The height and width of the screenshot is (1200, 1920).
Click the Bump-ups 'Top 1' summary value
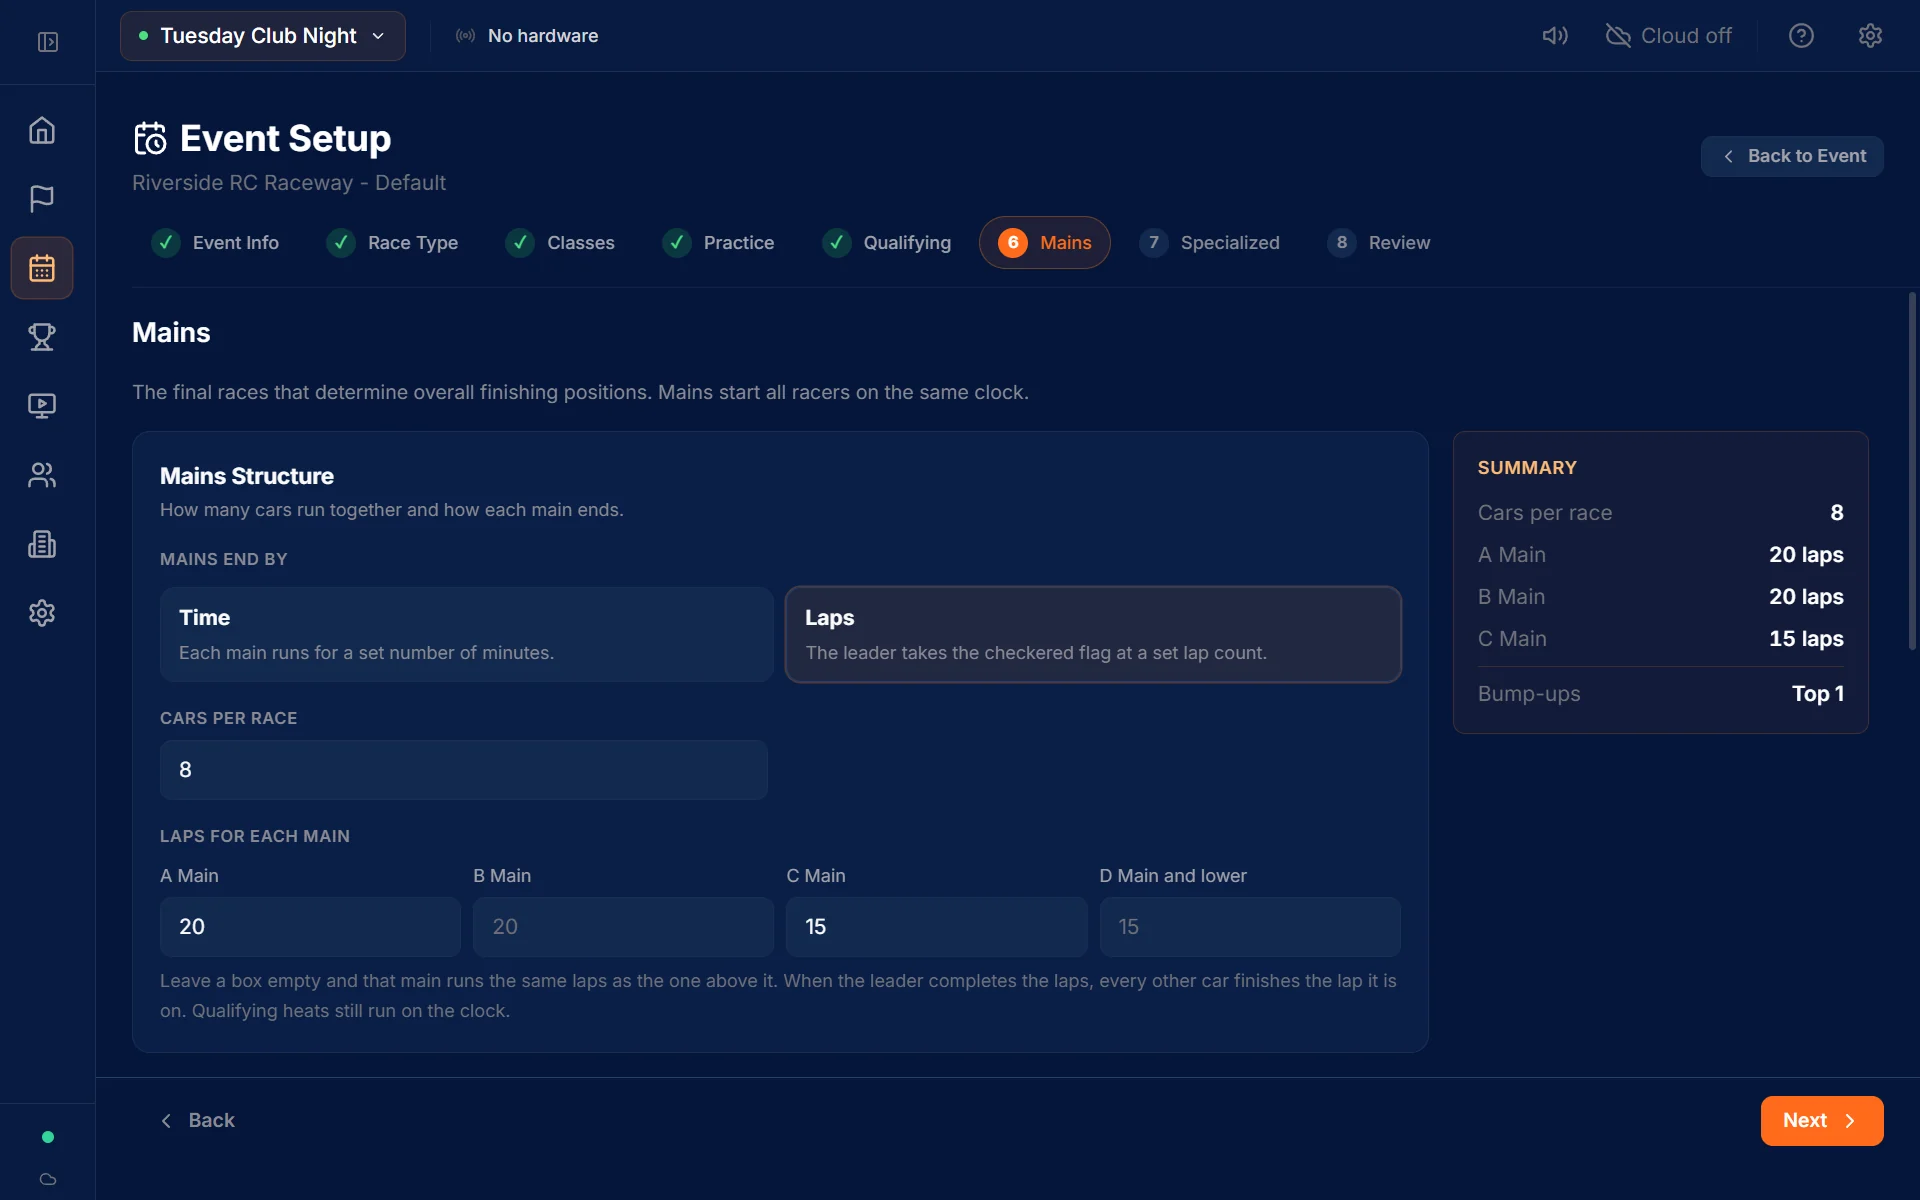(x=1817, y=694)
